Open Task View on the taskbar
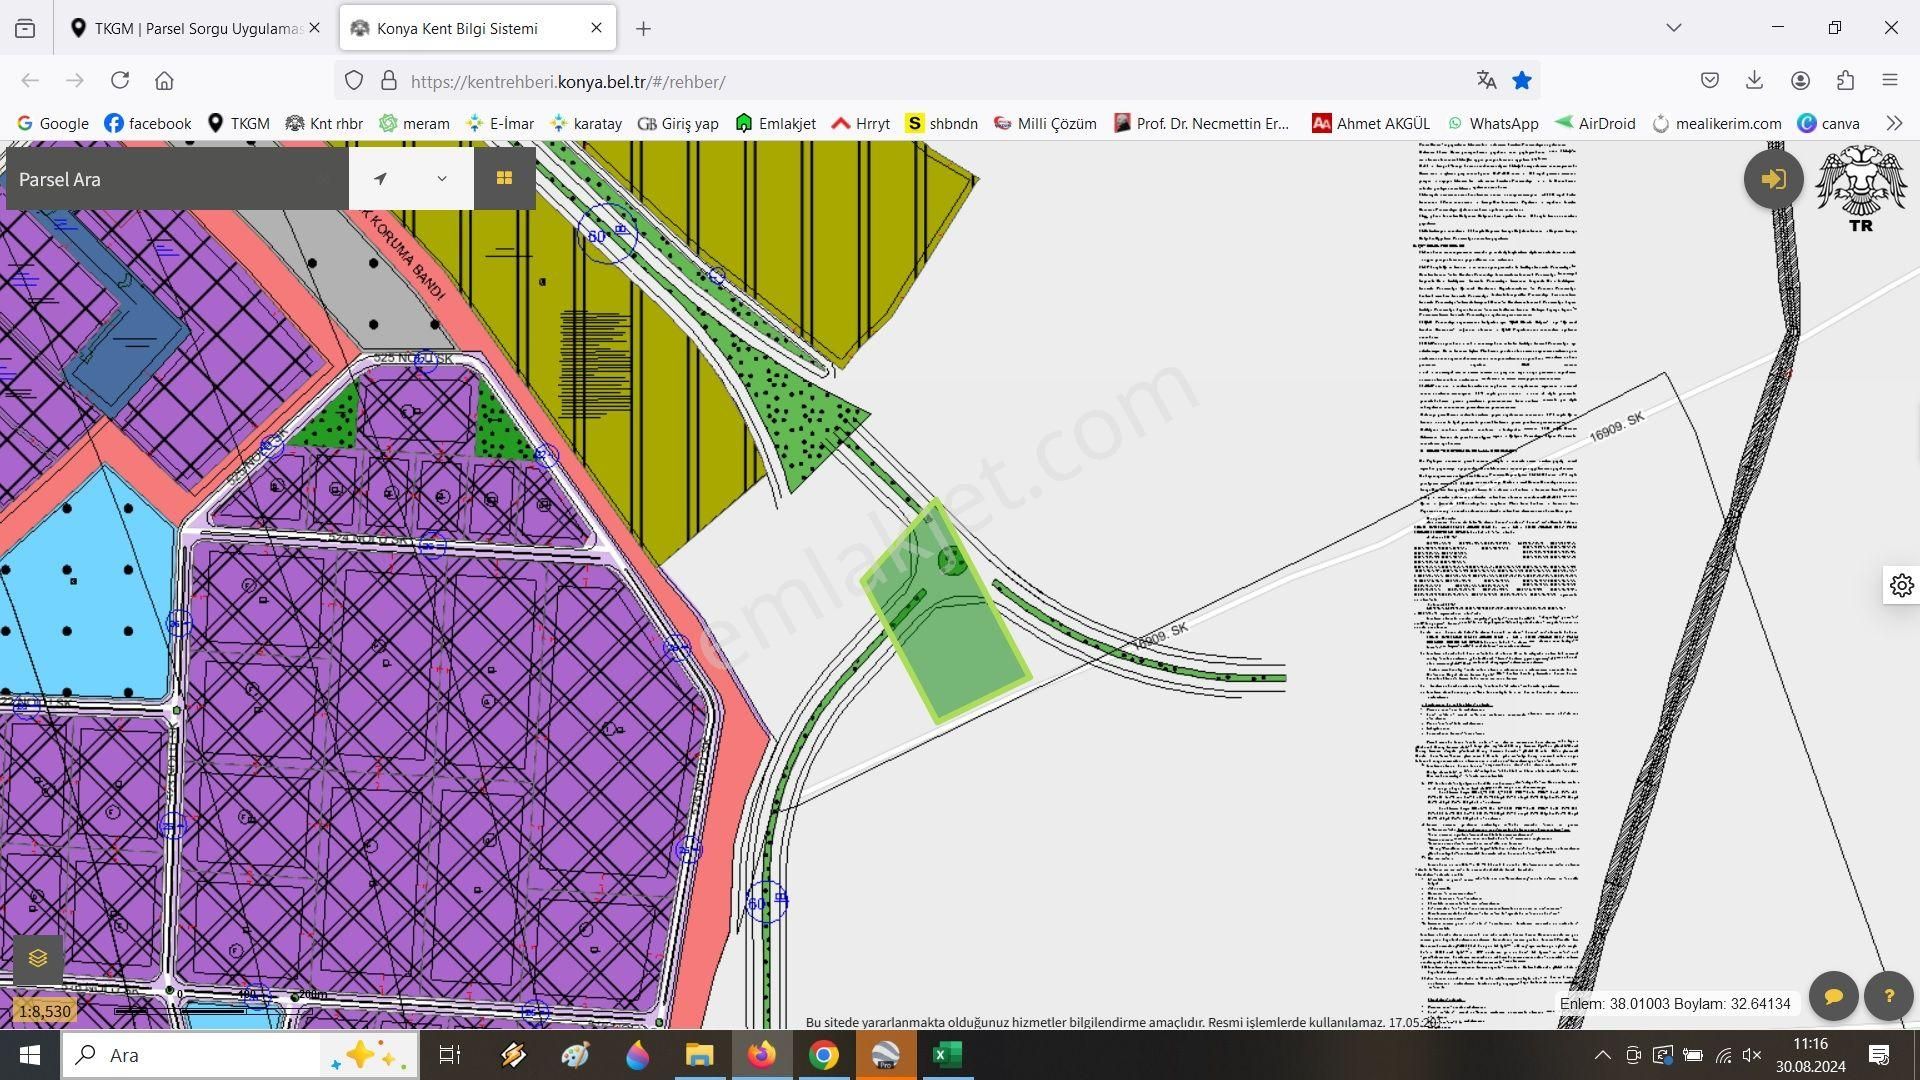Screen dimensions: 1920x1080 (x=450, y=1055)
